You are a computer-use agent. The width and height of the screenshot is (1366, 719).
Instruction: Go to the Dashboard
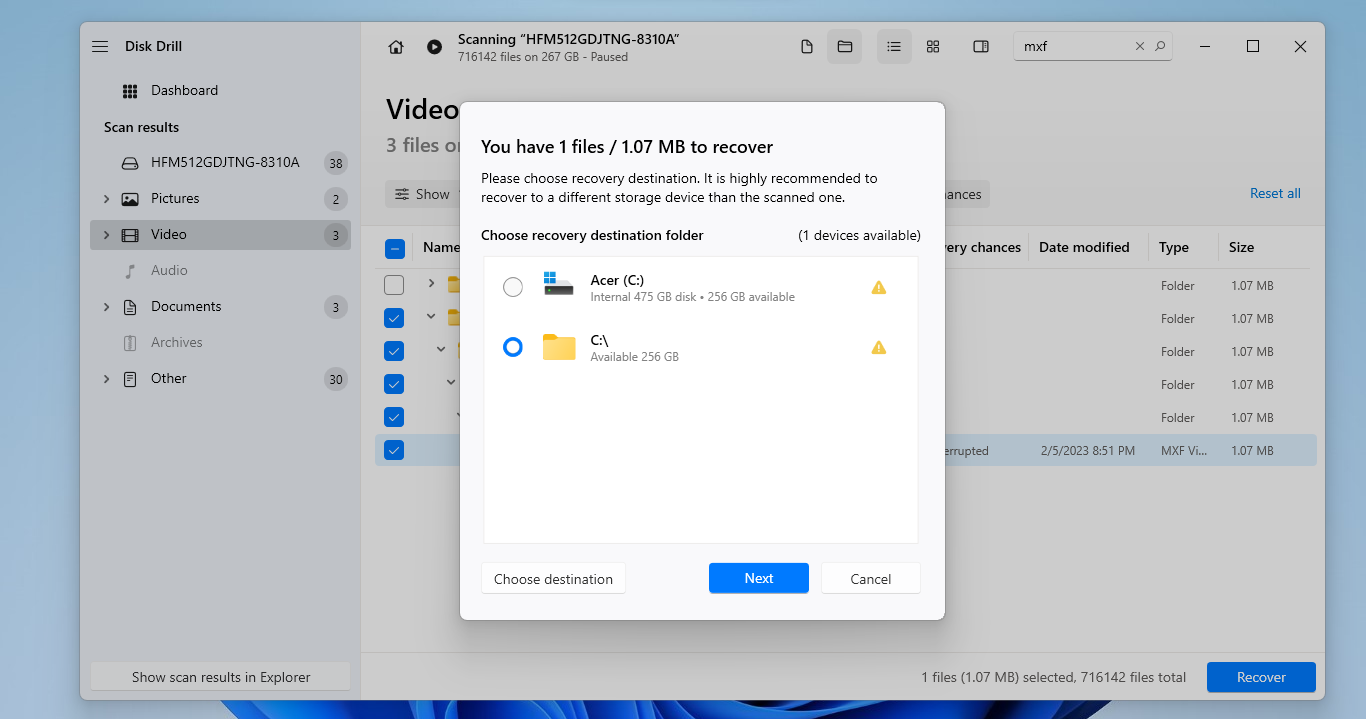tap(184, 90)
